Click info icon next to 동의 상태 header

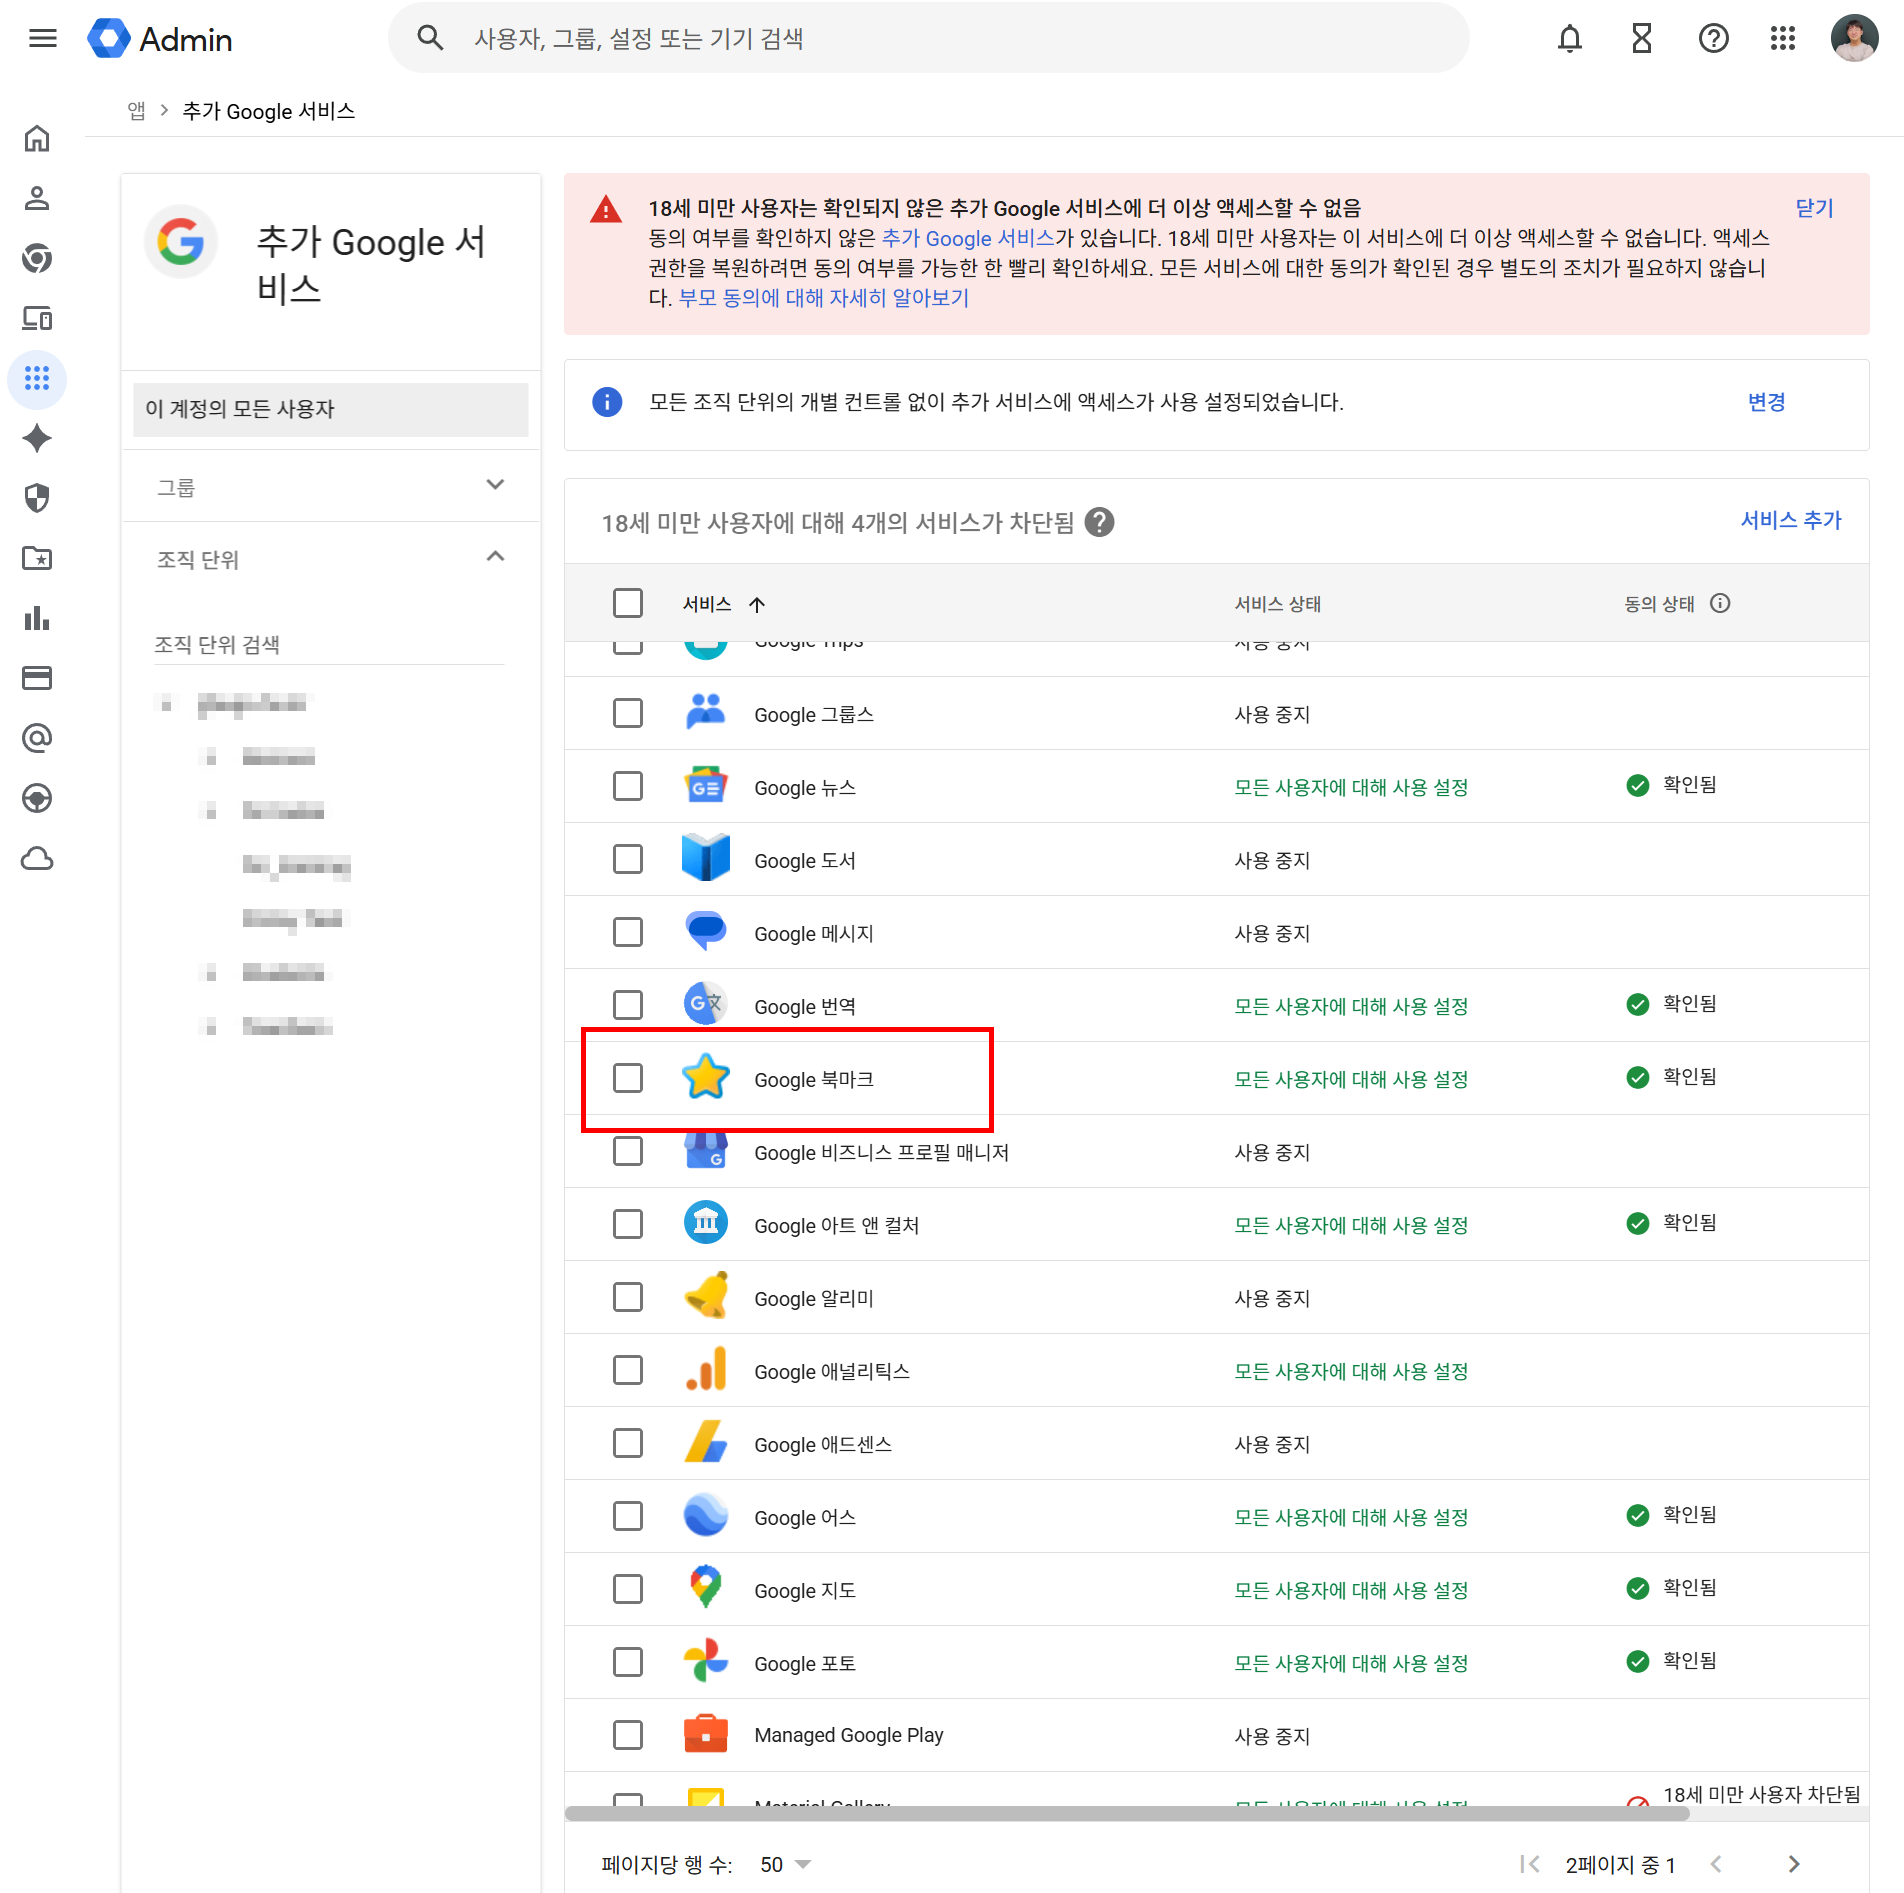[x=1720, y=603]
